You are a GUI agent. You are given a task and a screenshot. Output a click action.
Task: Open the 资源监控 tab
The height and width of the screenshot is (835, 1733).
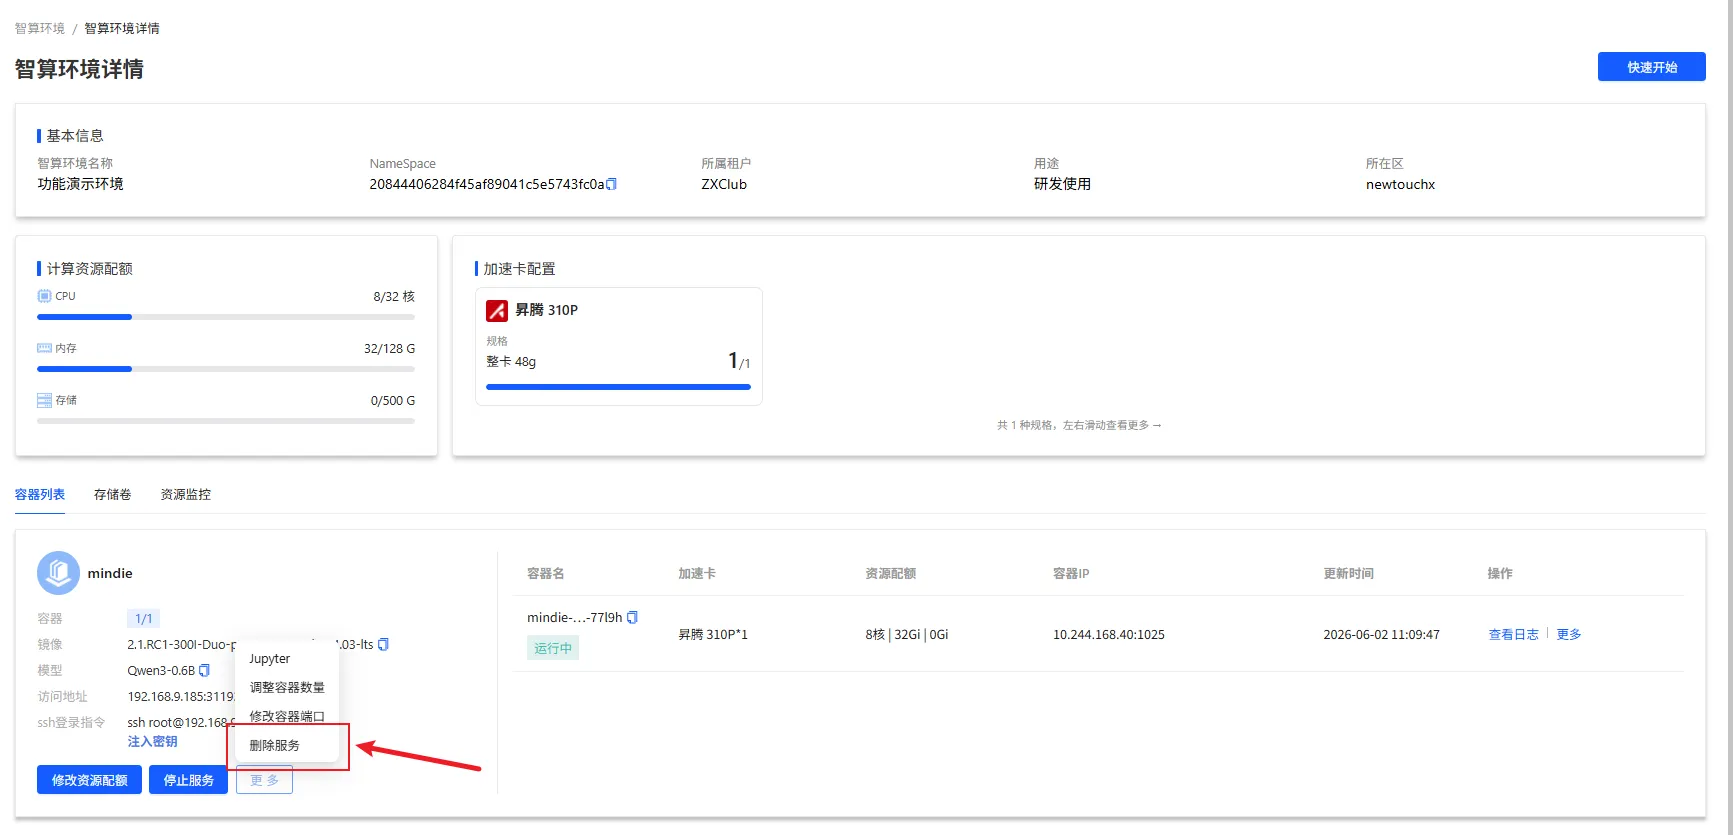[185, 495]
